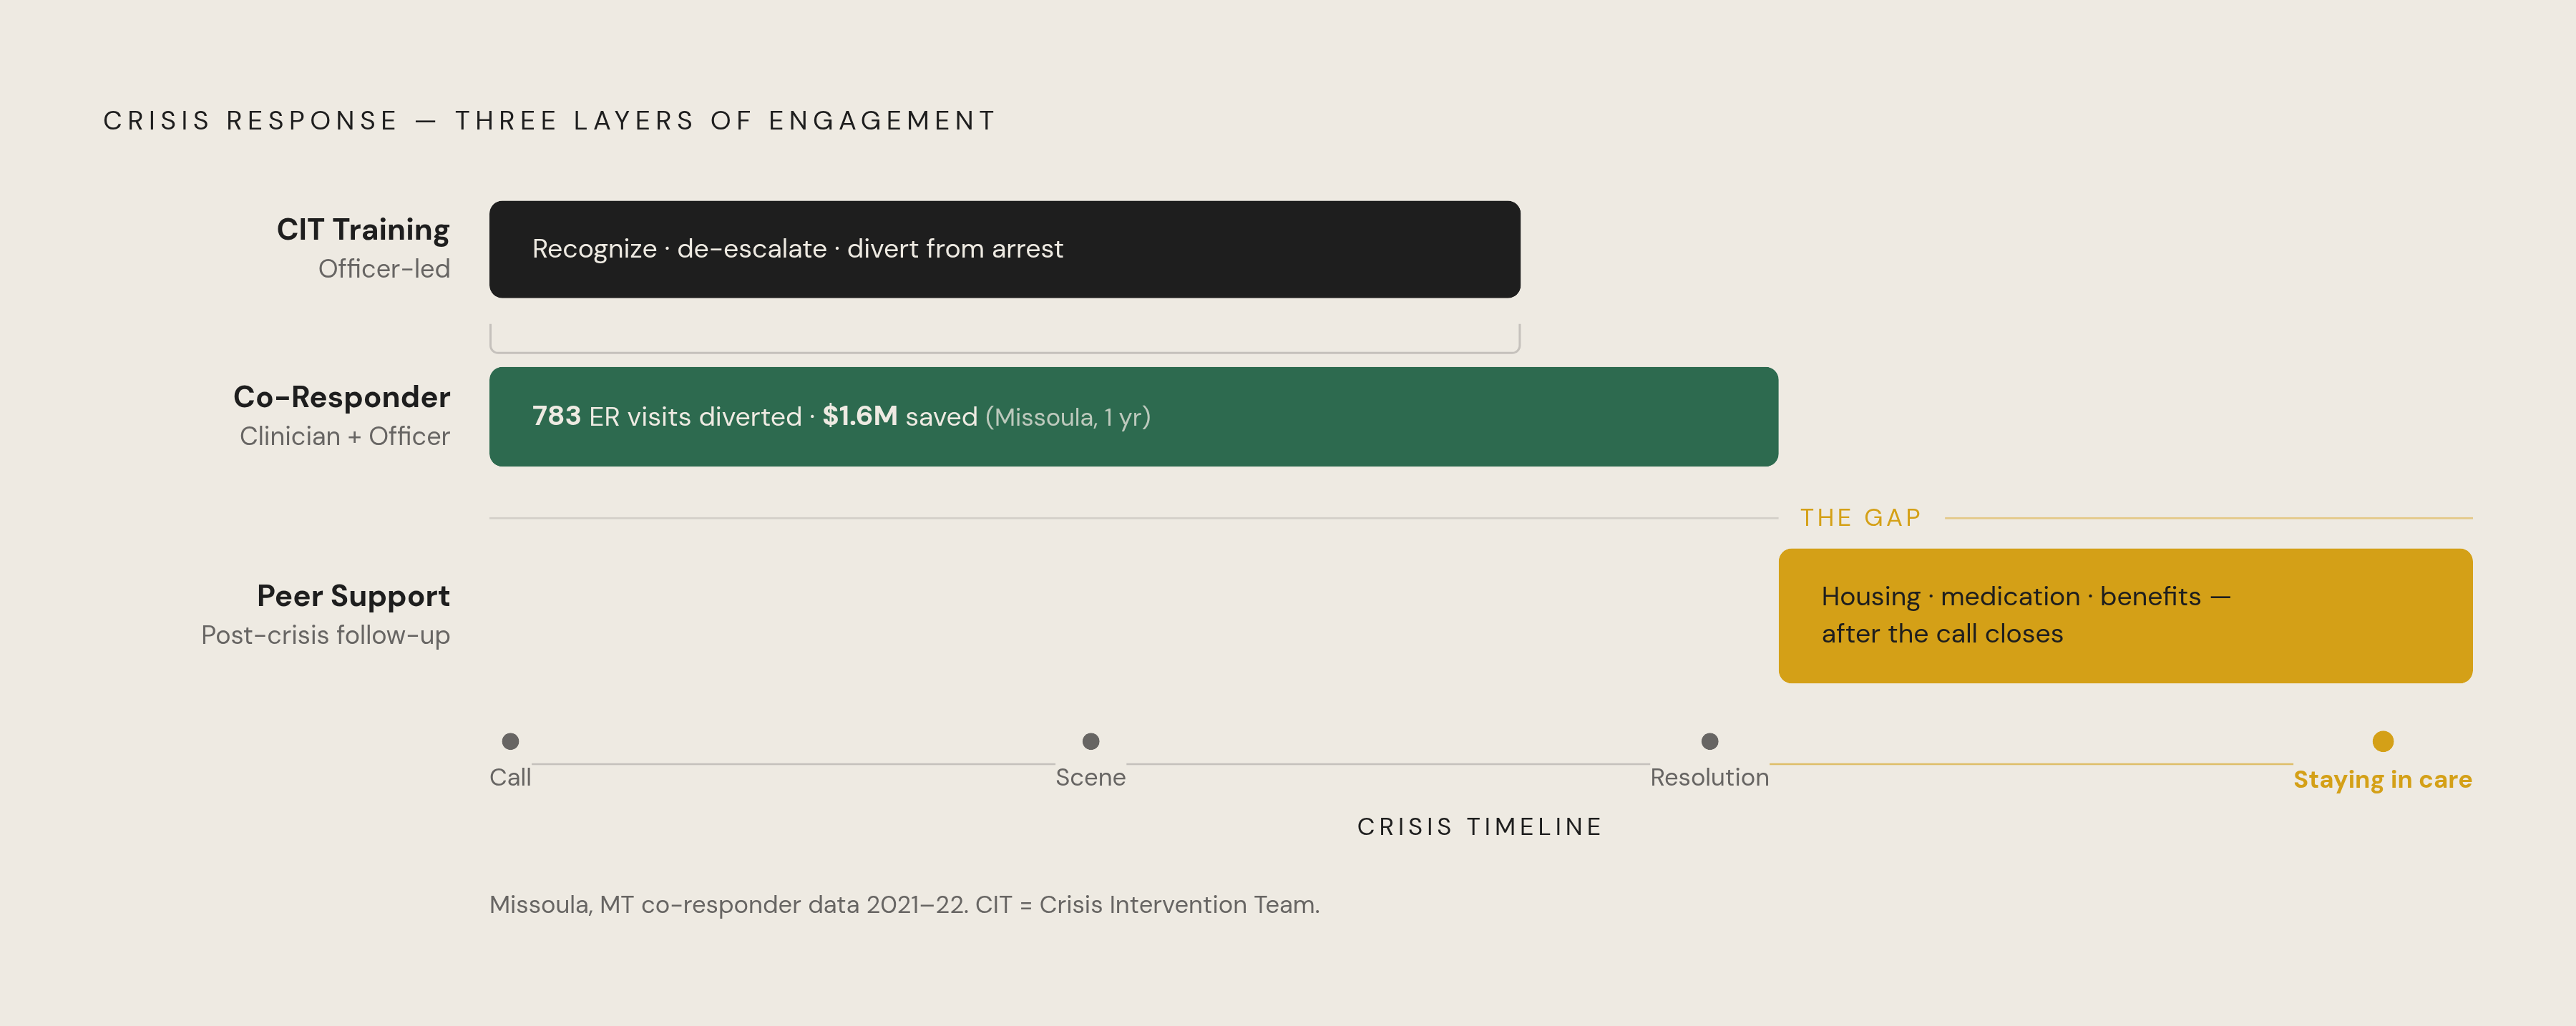
Task: Click the 'Co-Responder' row label
Action: [342, 397]
